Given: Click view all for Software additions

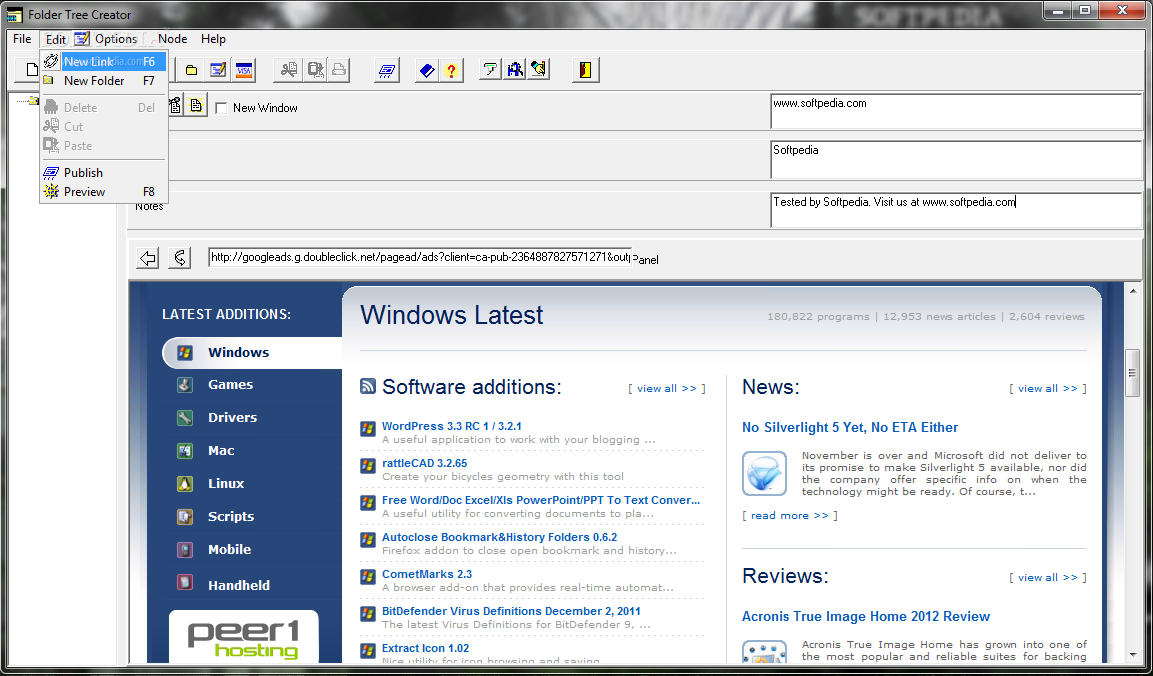Looking at the screenshot, I should [666, 388].
